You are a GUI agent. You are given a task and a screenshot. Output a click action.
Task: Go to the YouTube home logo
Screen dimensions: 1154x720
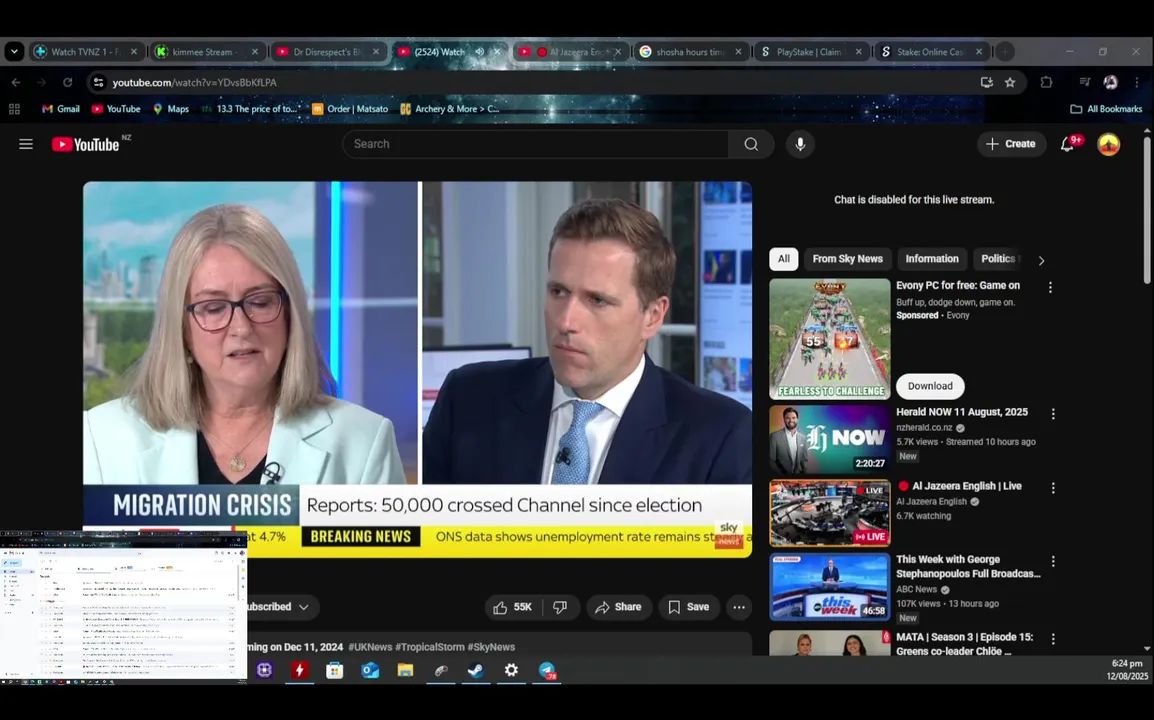click(85, 144)
